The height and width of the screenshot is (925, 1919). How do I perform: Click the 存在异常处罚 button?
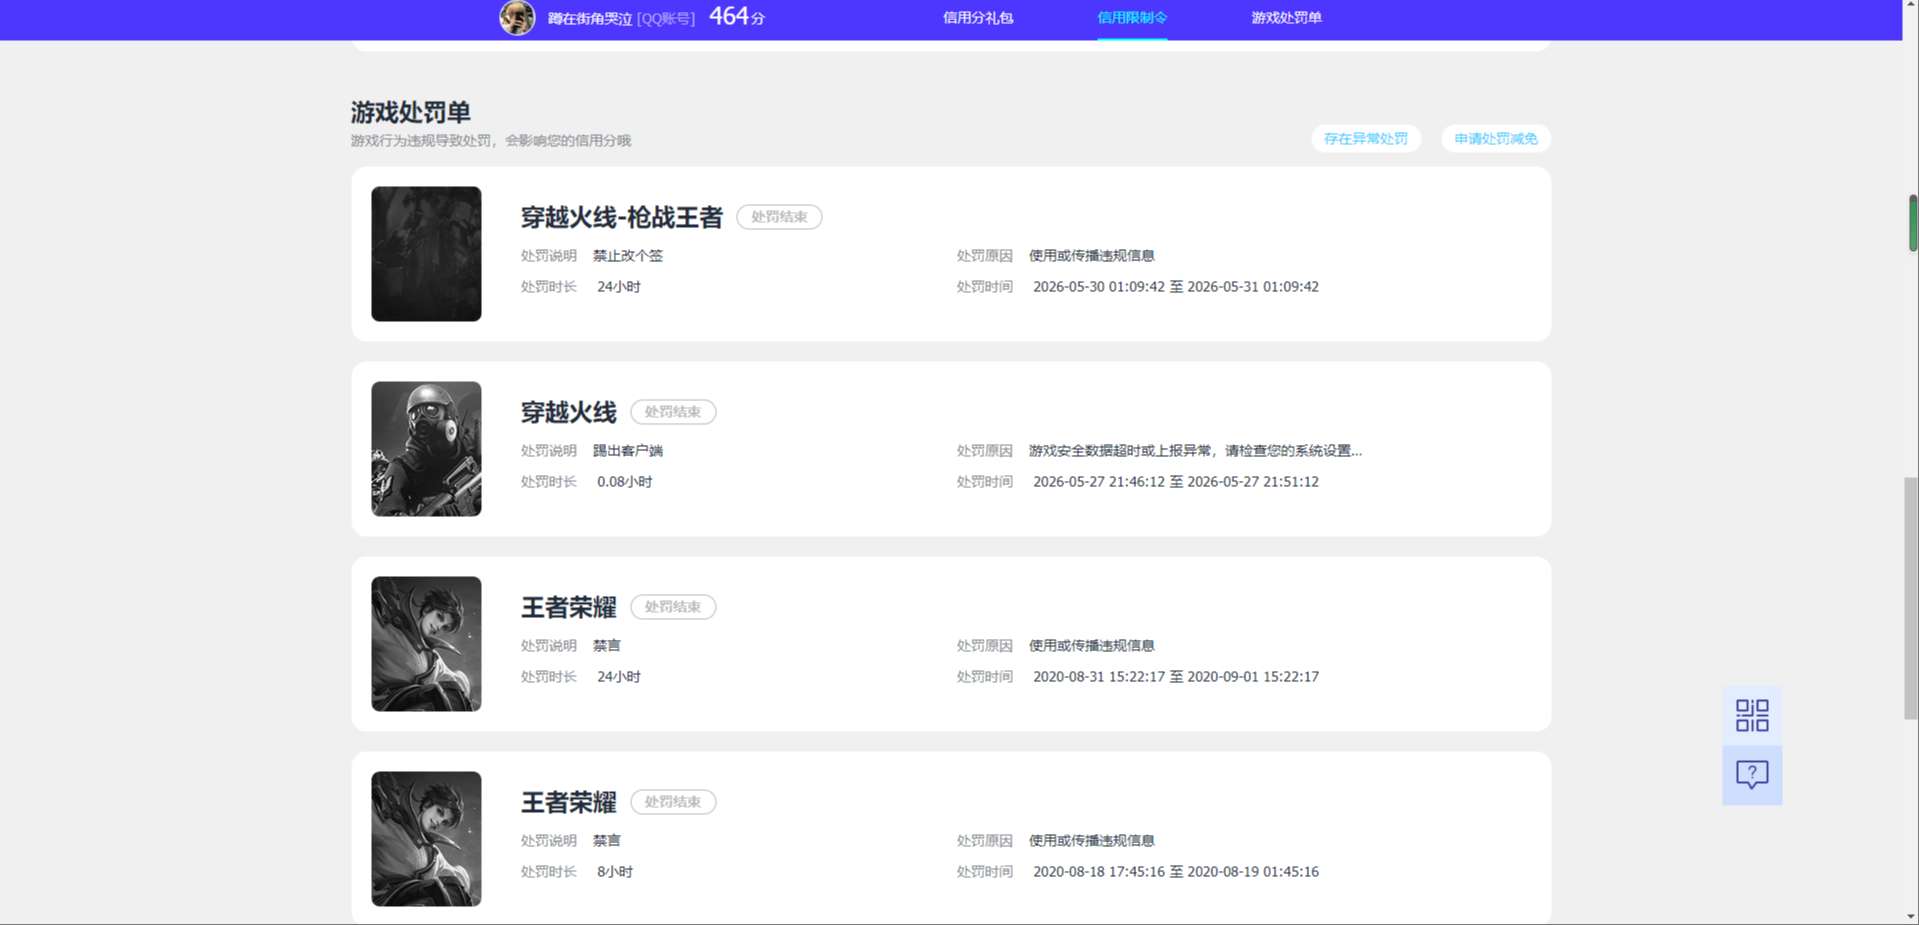pos(1366,139)
